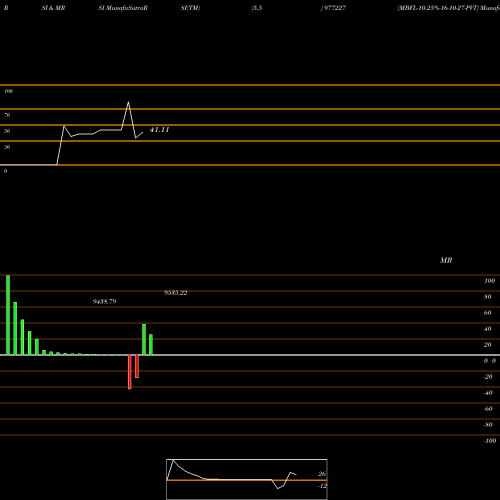Click the price label 9438.79
Viewport: 500px width, 500px height.
[x=104, y=302]
